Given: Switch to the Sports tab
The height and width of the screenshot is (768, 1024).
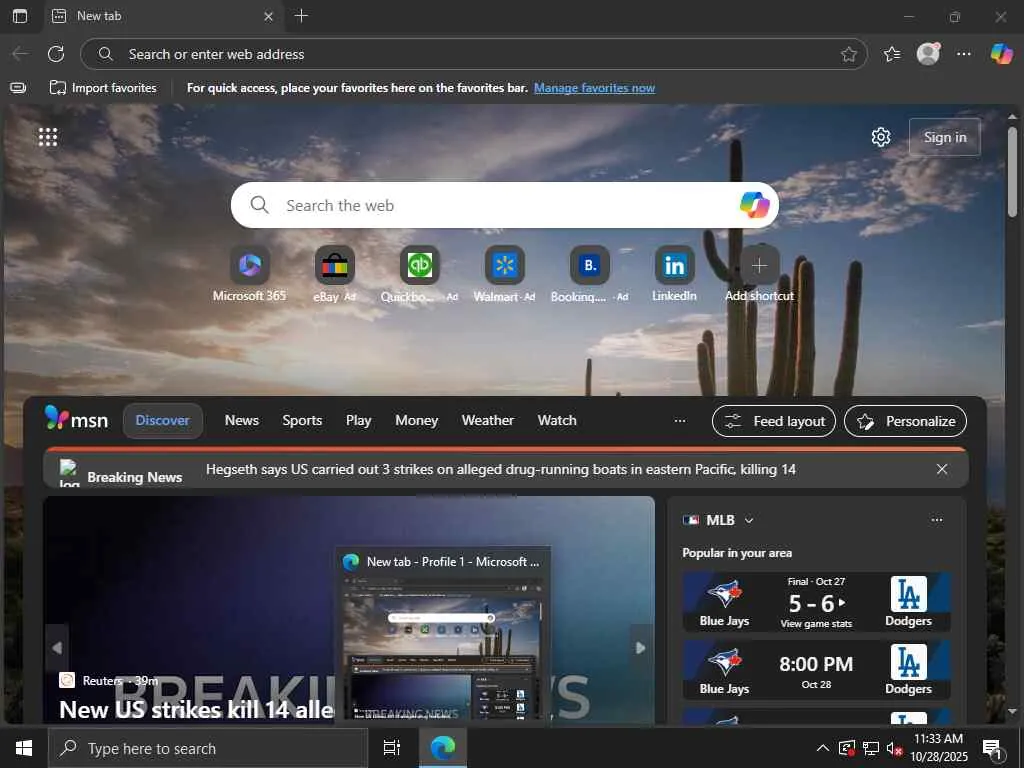Looking at the screenshot, I should pos(302,421).
